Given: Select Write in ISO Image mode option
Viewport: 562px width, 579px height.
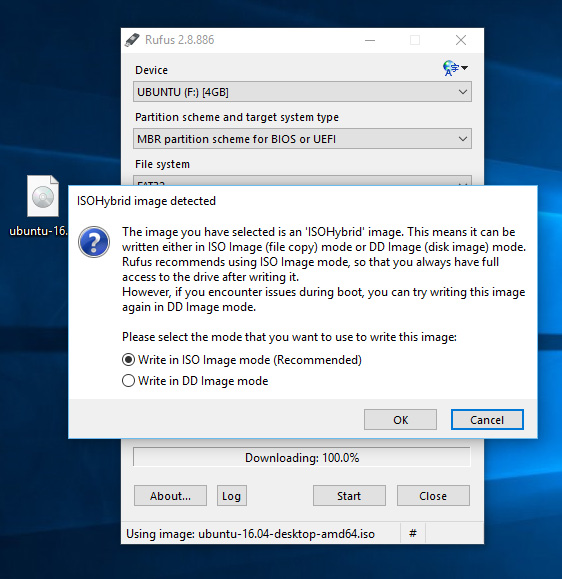Looking at the screenshot, I should (x=241, y=360).
